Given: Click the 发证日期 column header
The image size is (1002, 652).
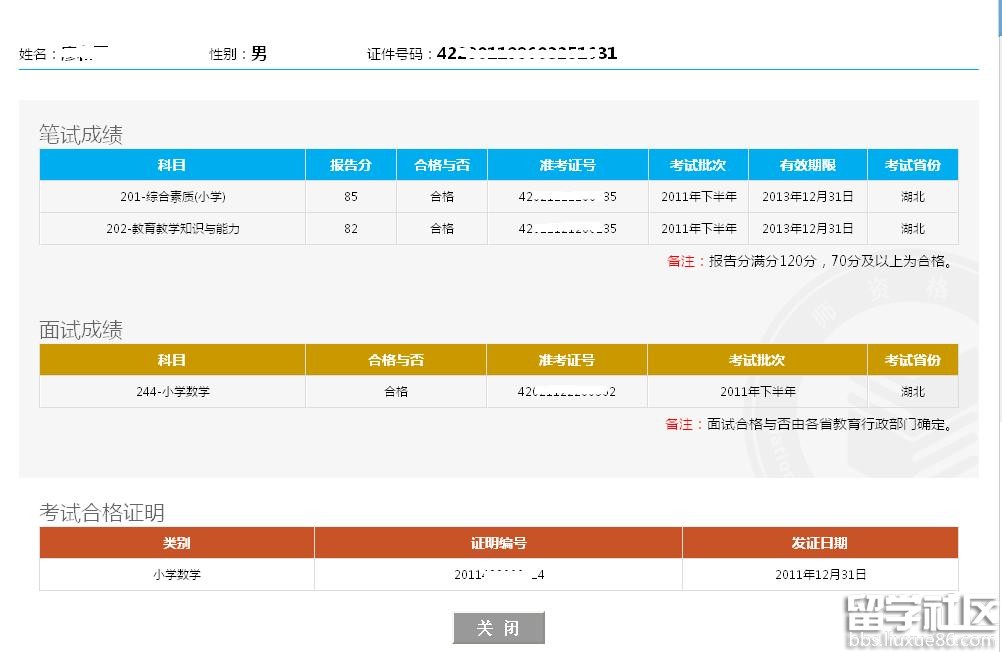Looking at the screenshot, I should [819, 543].
